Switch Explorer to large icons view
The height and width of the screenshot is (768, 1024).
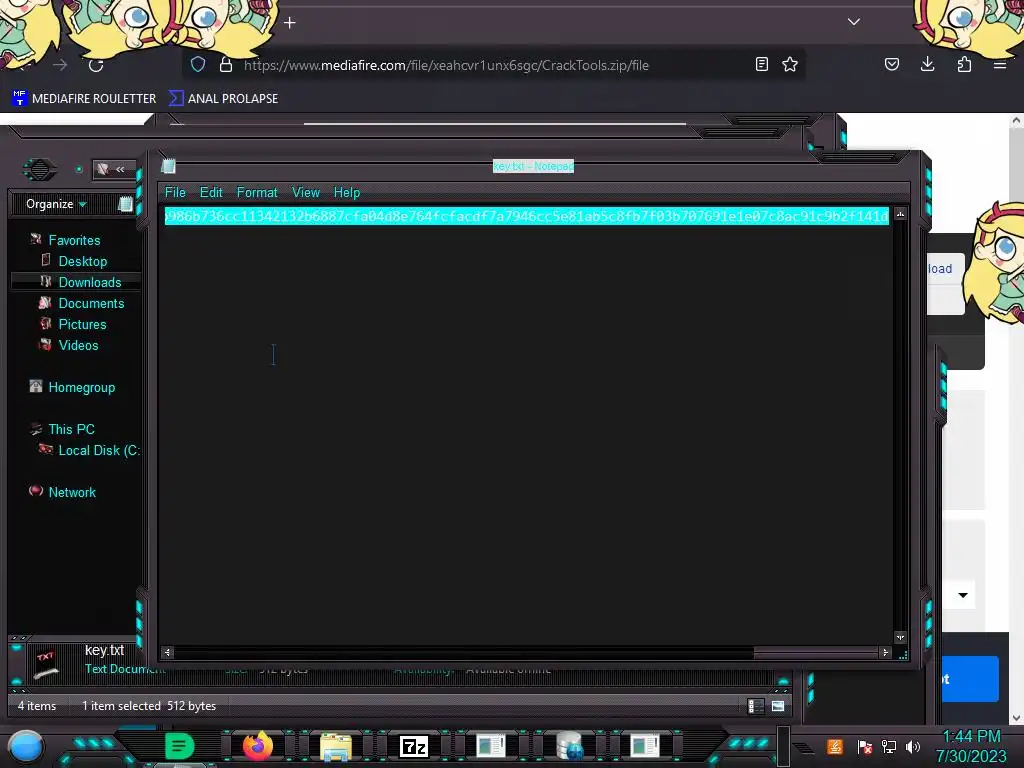pos(778,706)
